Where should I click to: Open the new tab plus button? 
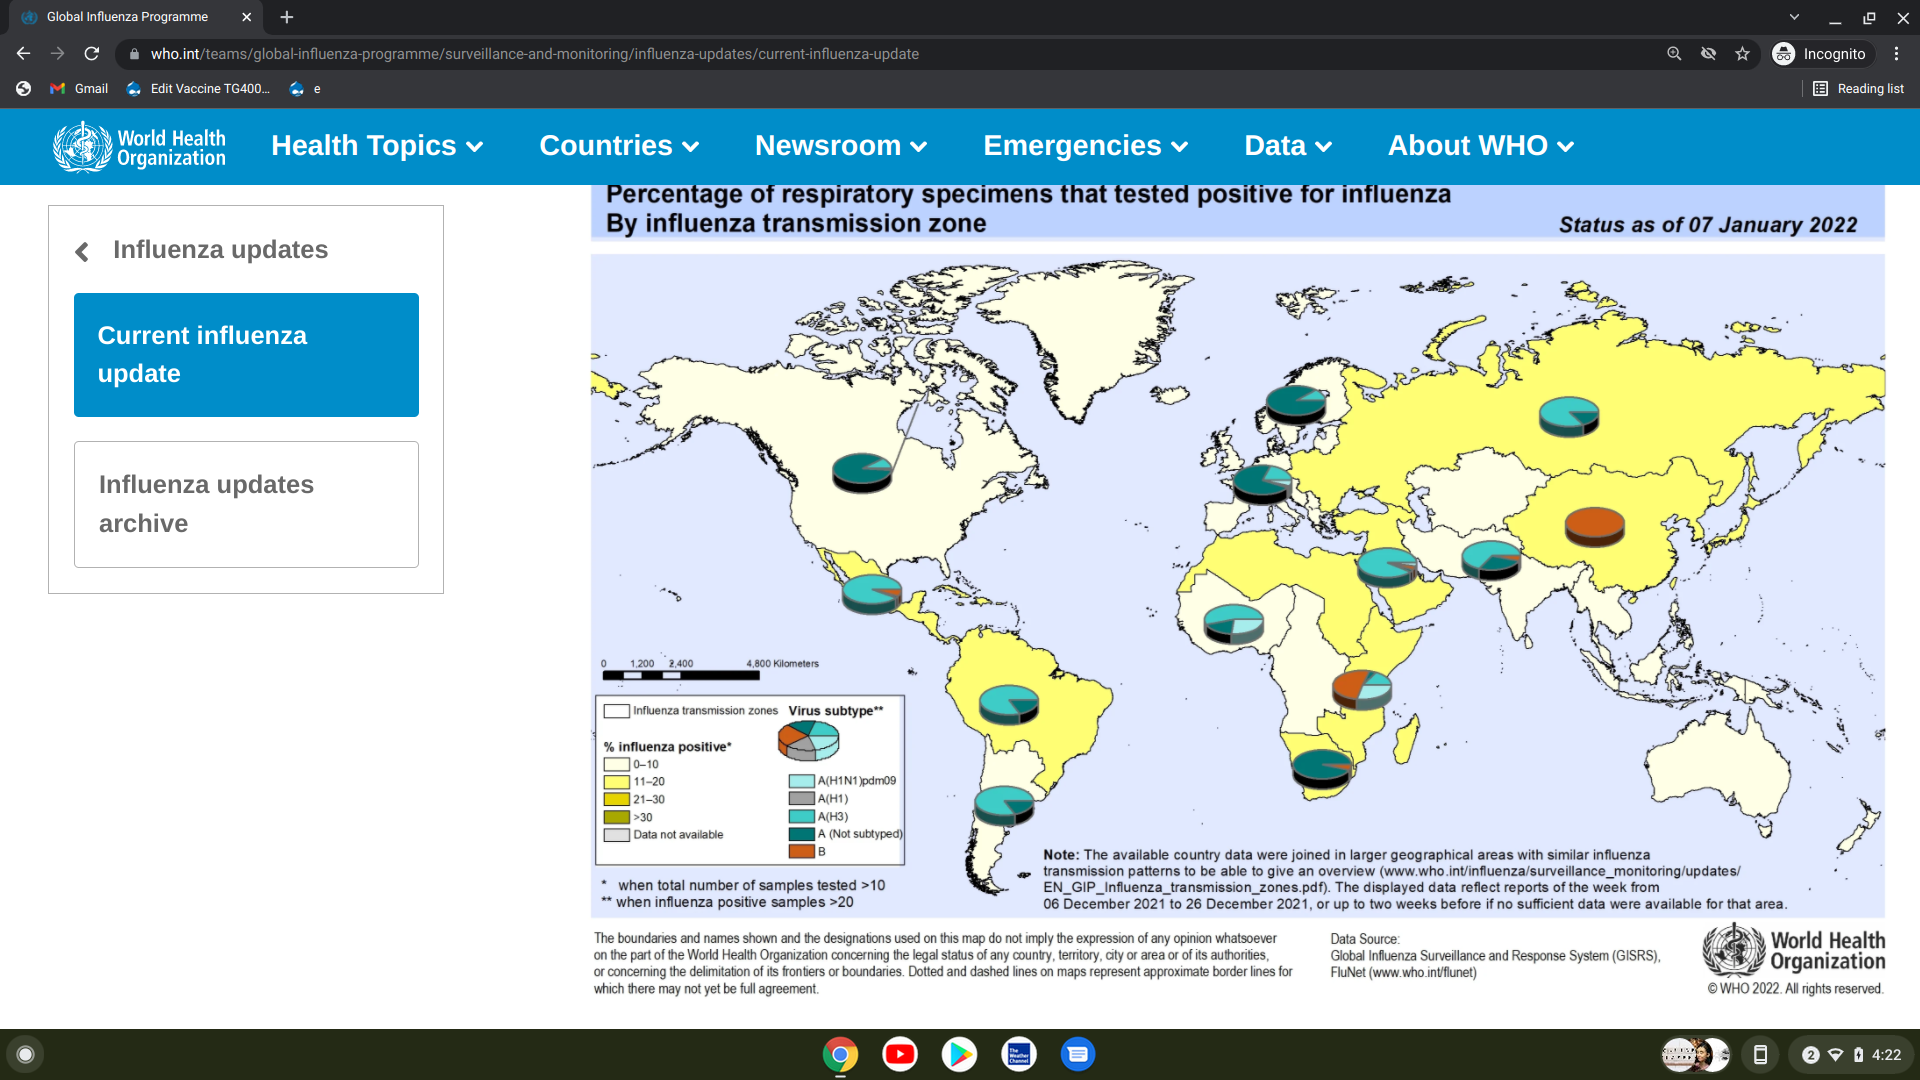pos(287,17)
